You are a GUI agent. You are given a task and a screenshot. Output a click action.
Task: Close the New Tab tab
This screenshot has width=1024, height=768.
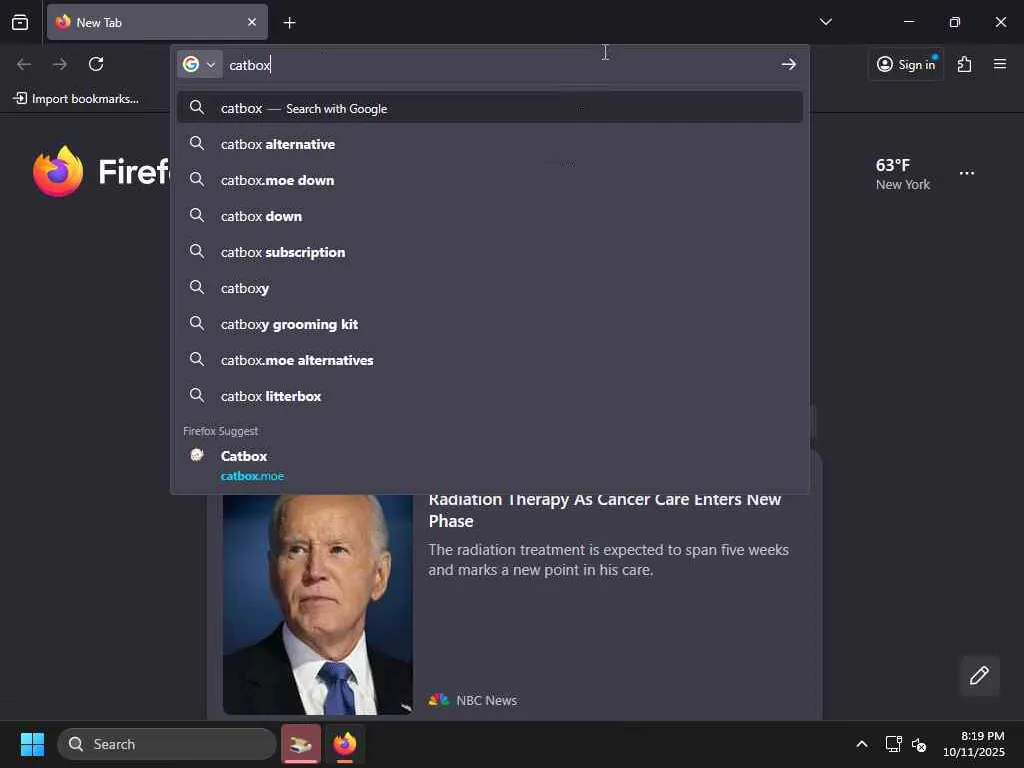pos(252,22)
